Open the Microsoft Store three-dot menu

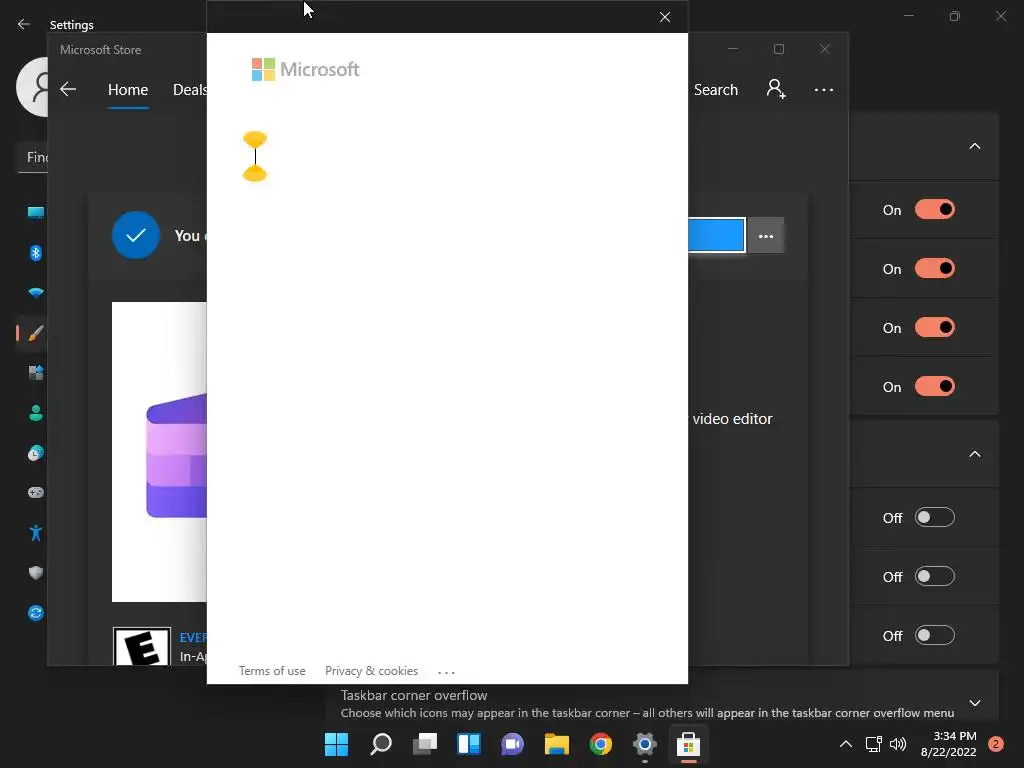824,89
